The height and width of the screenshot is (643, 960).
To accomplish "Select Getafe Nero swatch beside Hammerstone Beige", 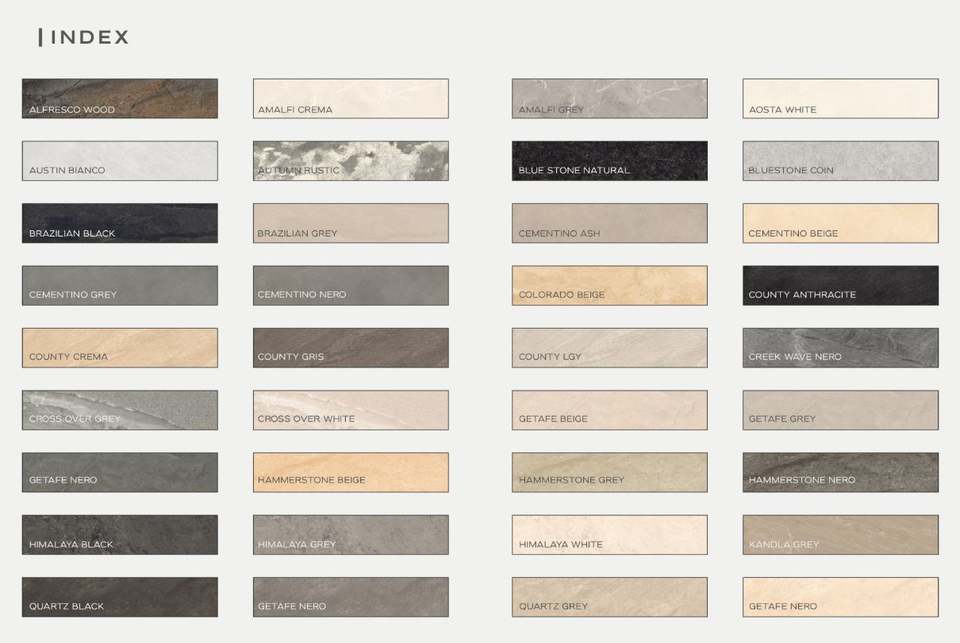I will (x=120, y=473).
